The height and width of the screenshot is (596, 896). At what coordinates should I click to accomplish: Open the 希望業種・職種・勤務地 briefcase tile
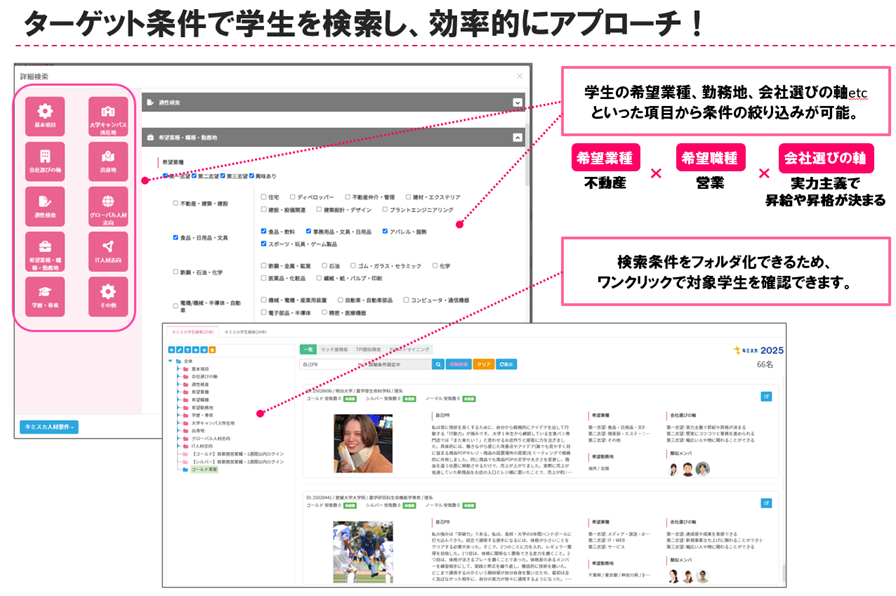point(45,252)
